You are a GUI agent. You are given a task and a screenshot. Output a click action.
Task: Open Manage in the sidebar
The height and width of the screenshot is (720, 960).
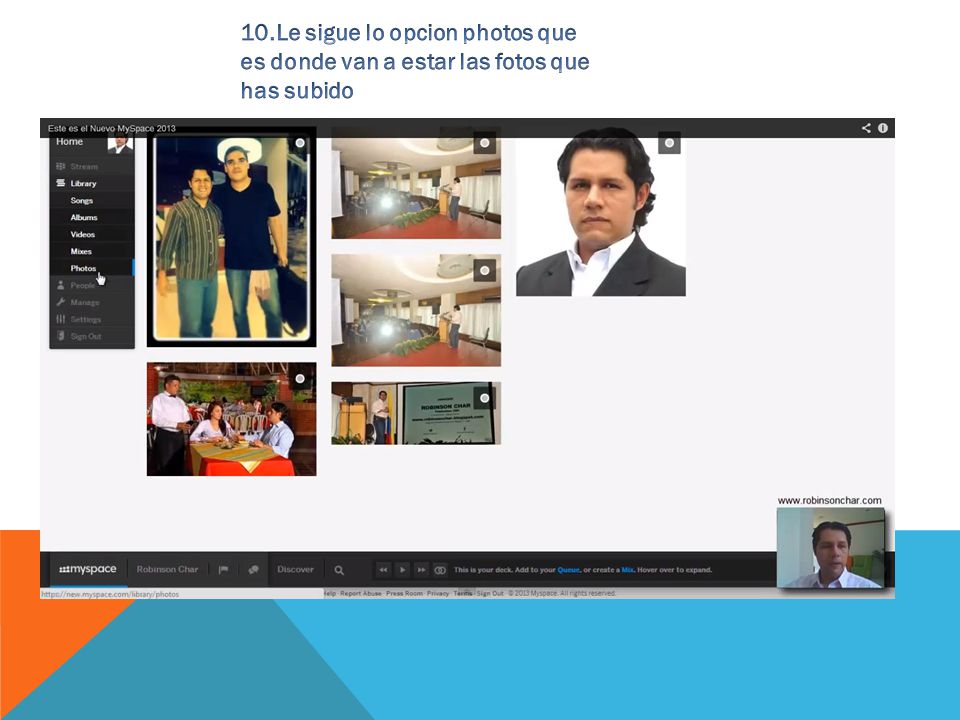tap(84, 302)
